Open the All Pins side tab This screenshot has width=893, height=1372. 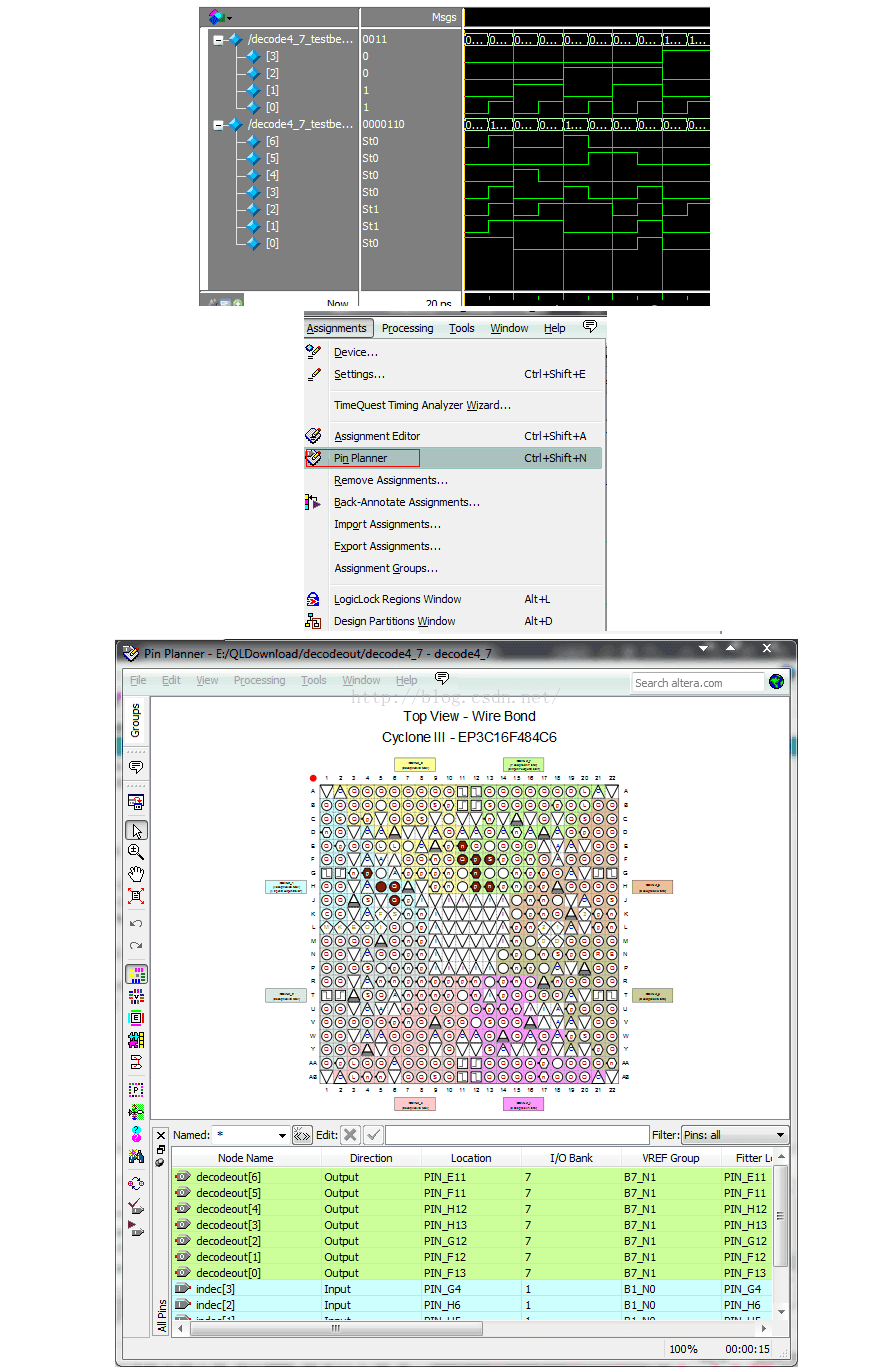point(162,1315)
